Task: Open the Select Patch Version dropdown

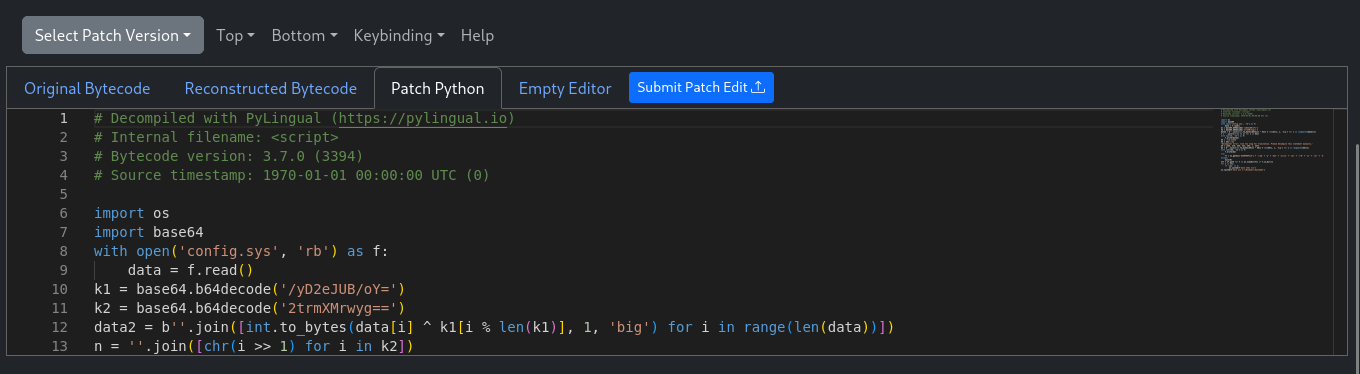Action: coord(113,35)
